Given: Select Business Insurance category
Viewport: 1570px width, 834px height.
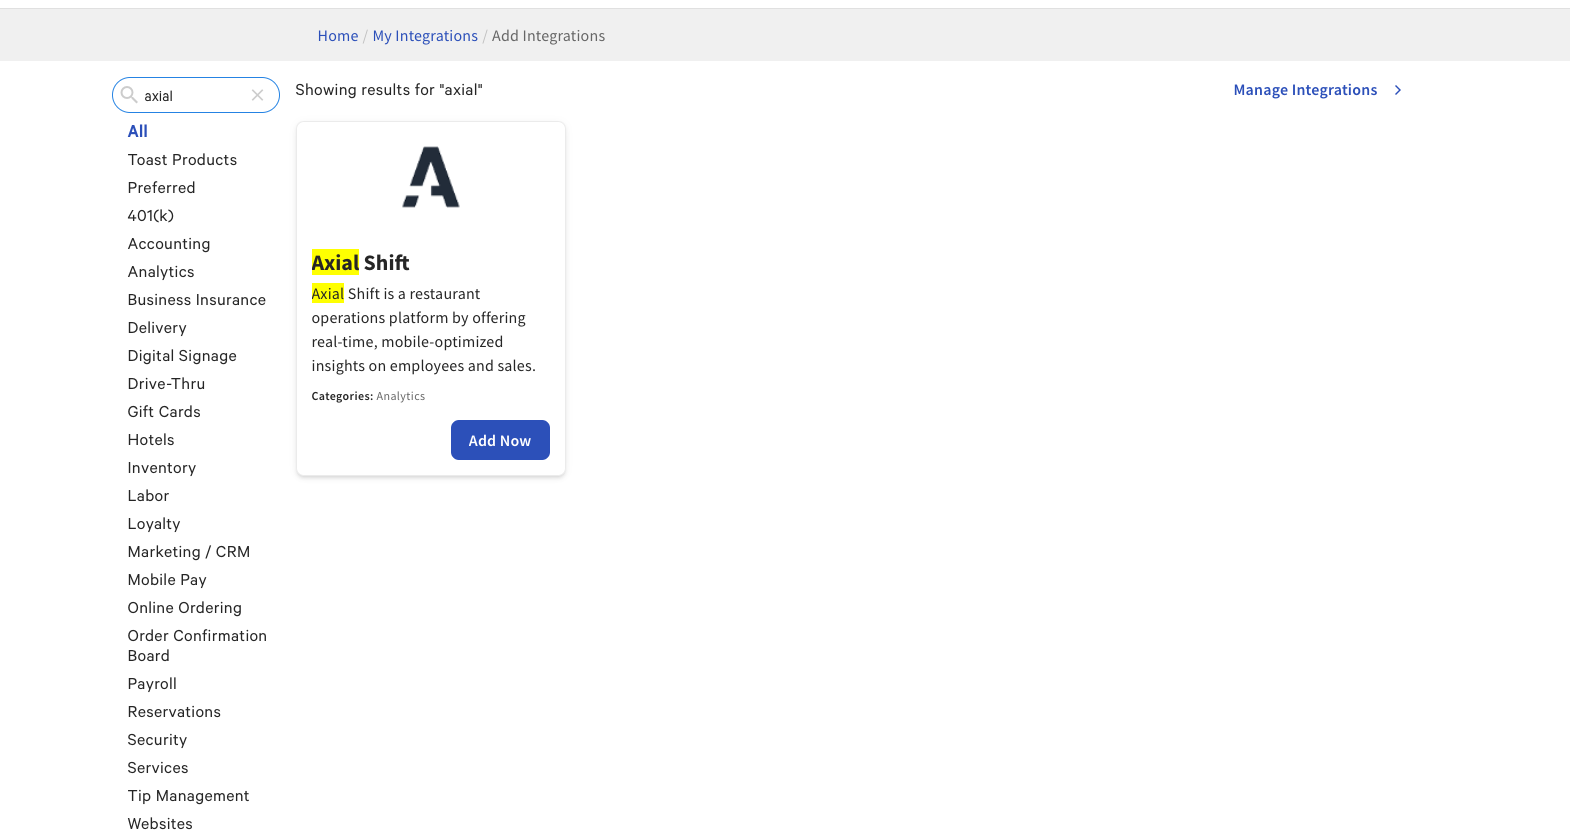Looking at the screenshot, I should point(197,300).
